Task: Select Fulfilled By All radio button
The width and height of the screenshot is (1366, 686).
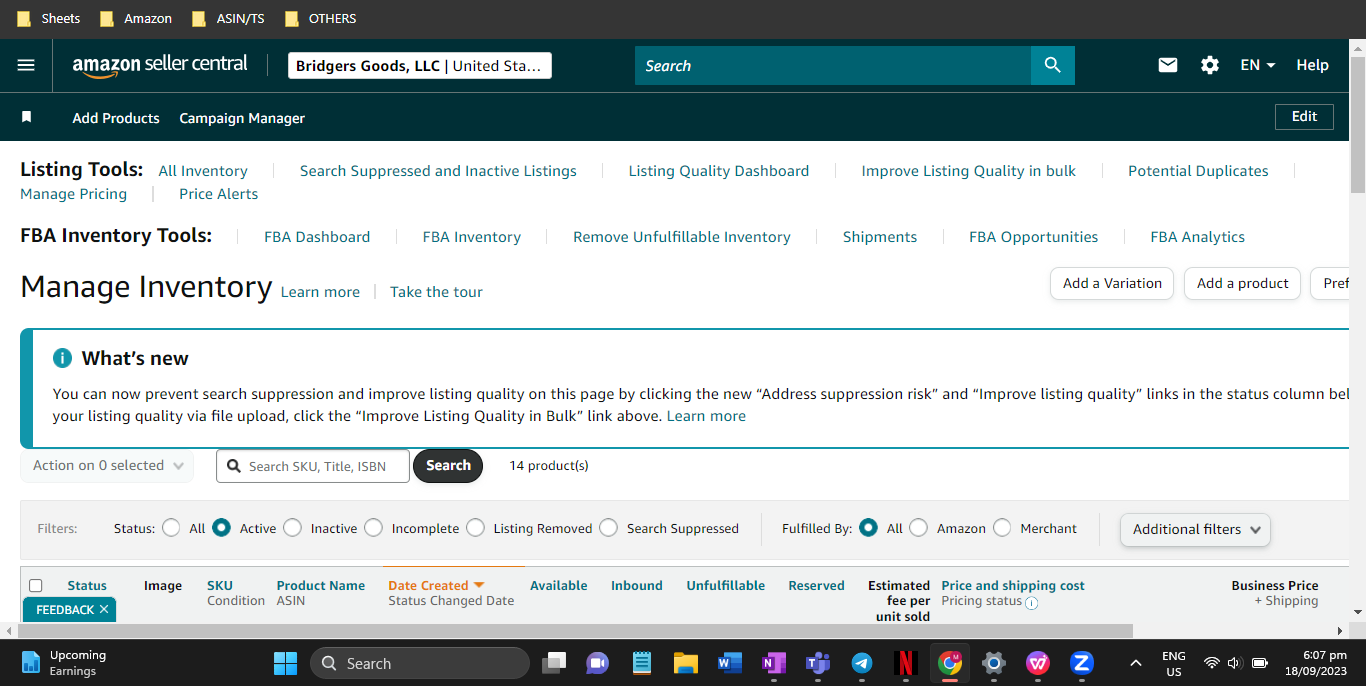Action: (868, 527)
